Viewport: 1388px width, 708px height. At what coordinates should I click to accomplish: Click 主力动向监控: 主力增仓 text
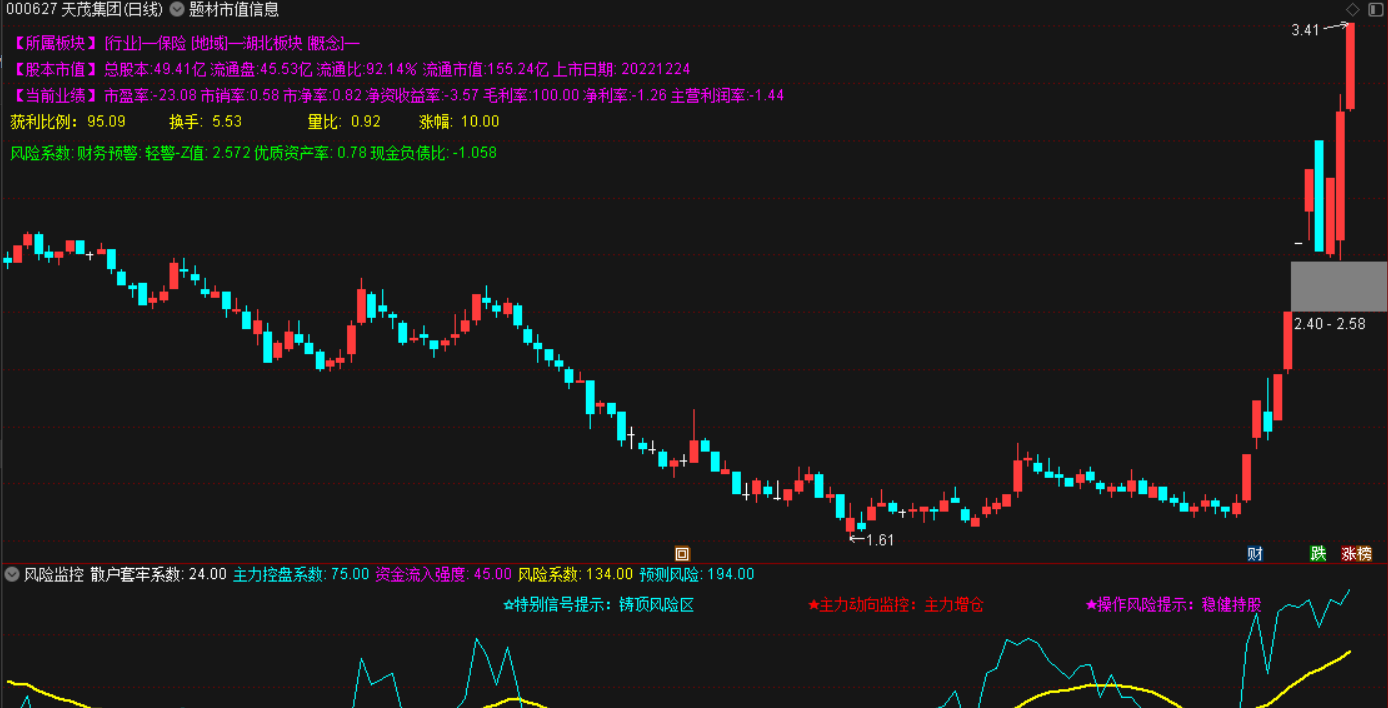896,604
